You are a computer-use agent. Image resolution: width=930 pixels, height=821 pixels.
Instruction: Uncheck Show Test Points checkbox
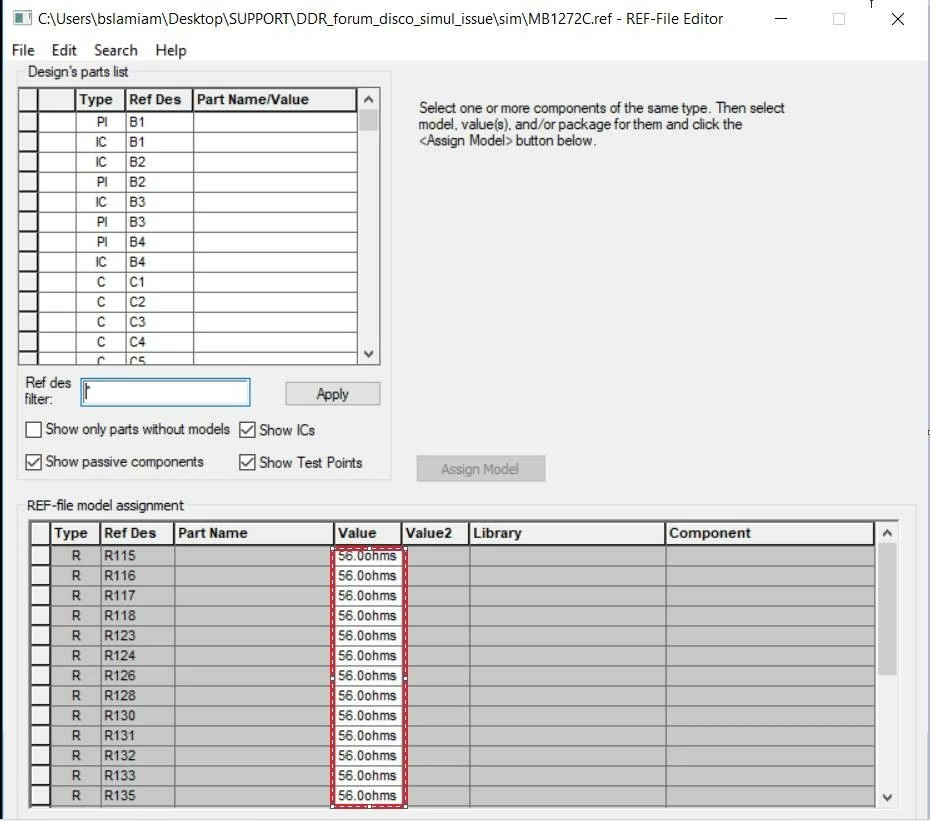[x=247, y=462]
